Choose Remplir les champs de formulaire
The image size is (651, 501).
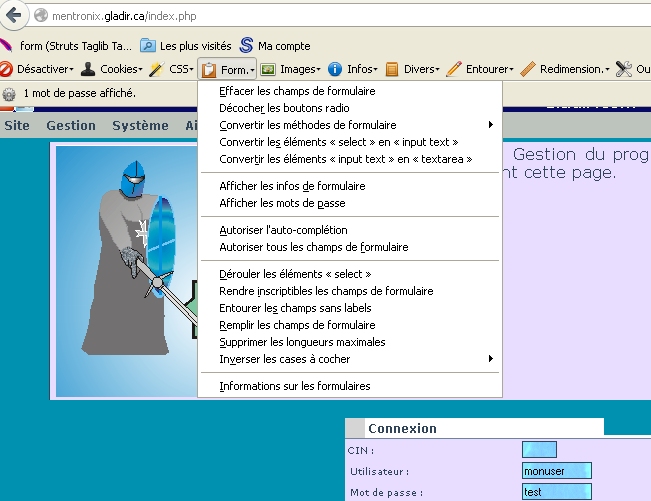(x=350, y=325)
